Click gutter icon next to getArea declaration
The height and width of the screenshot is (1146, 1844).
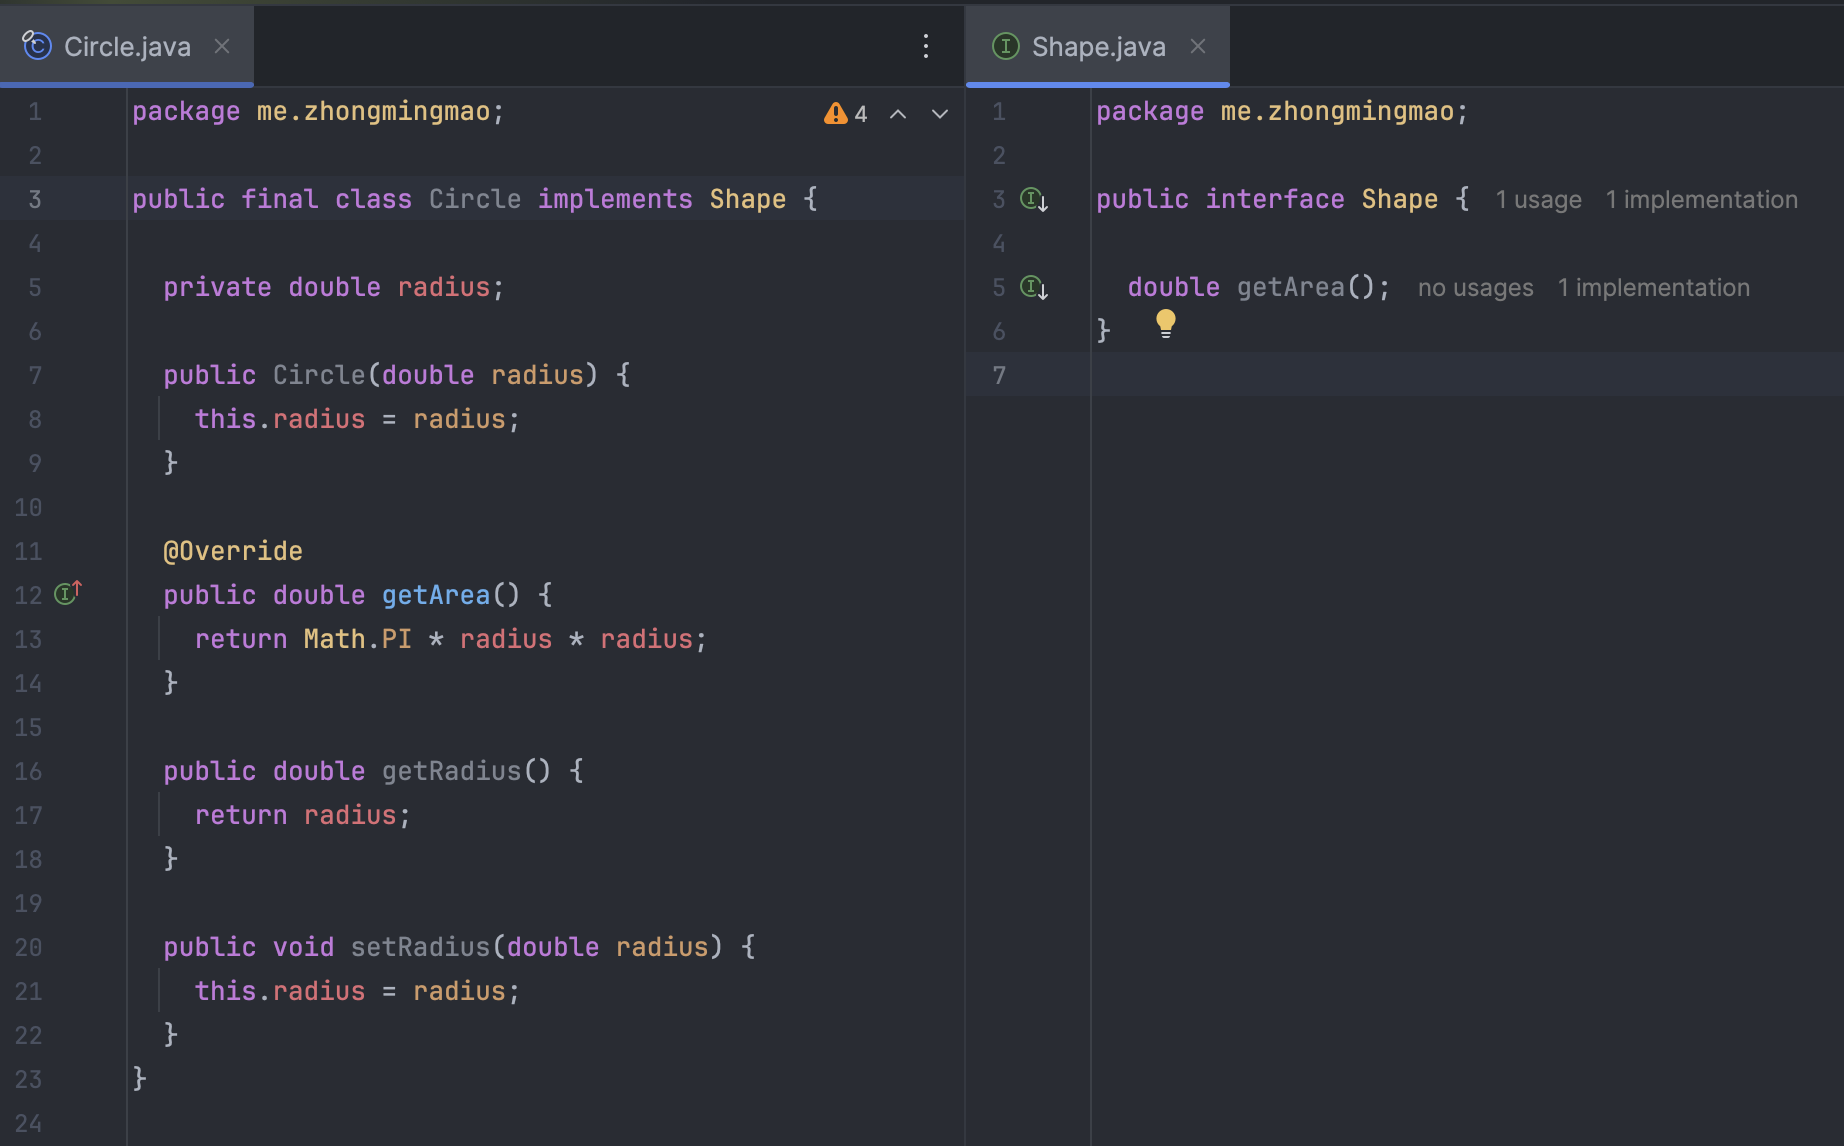pyautogui.click(x=1033, y=288)
